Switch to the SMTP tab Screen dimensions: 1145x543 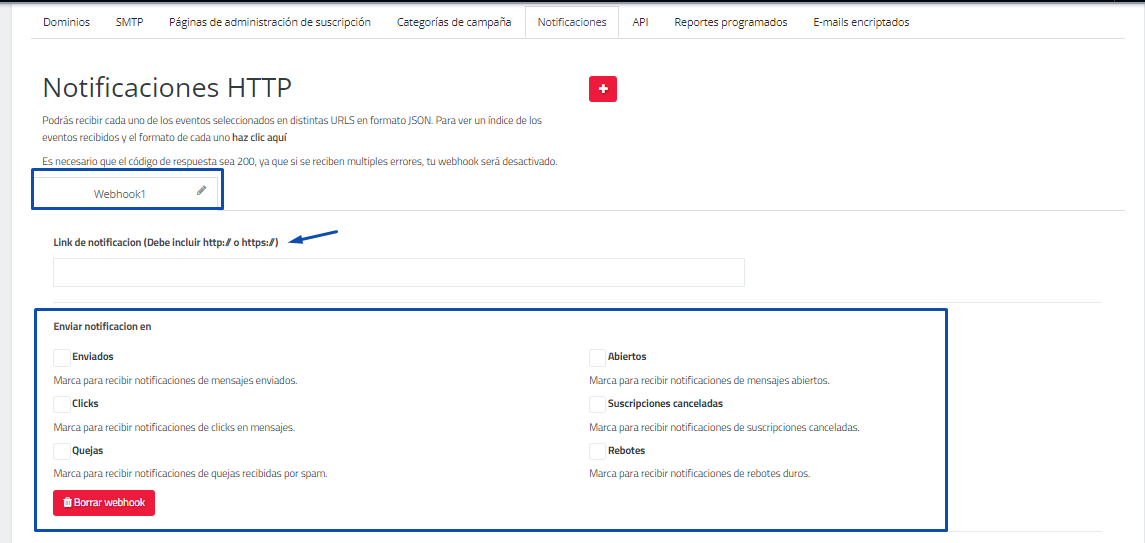(129, 22)
